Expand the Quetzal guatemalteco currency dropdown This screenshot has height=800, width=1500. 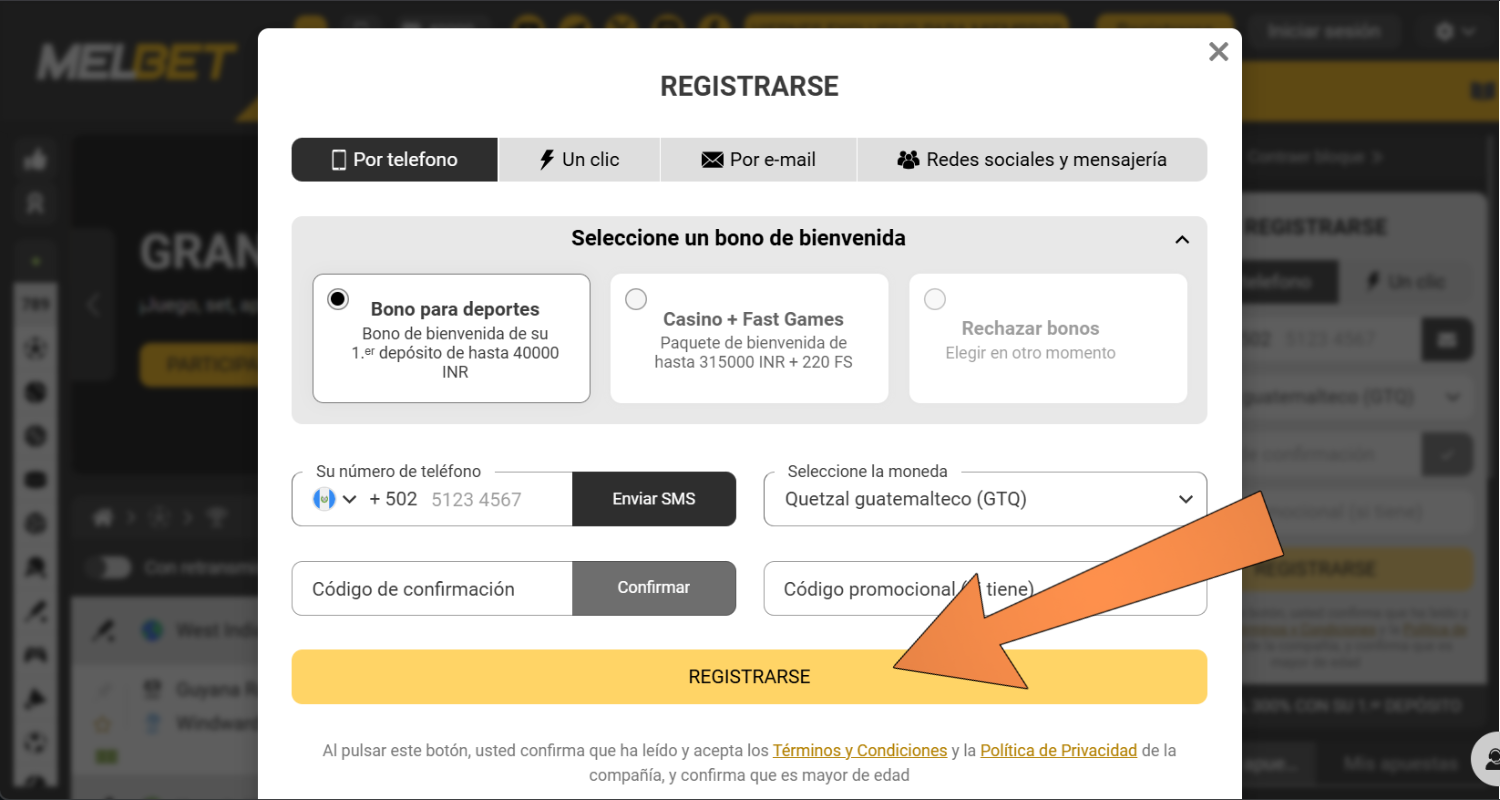[x=984, y=499]
